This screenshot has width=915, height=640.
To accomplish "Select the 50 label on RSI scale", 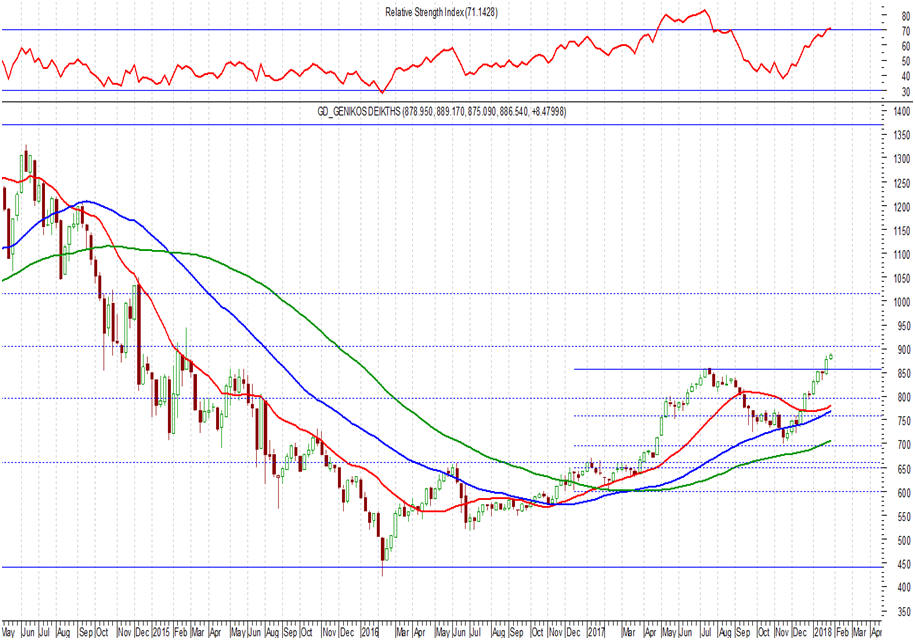I will [x=906, y=61].
